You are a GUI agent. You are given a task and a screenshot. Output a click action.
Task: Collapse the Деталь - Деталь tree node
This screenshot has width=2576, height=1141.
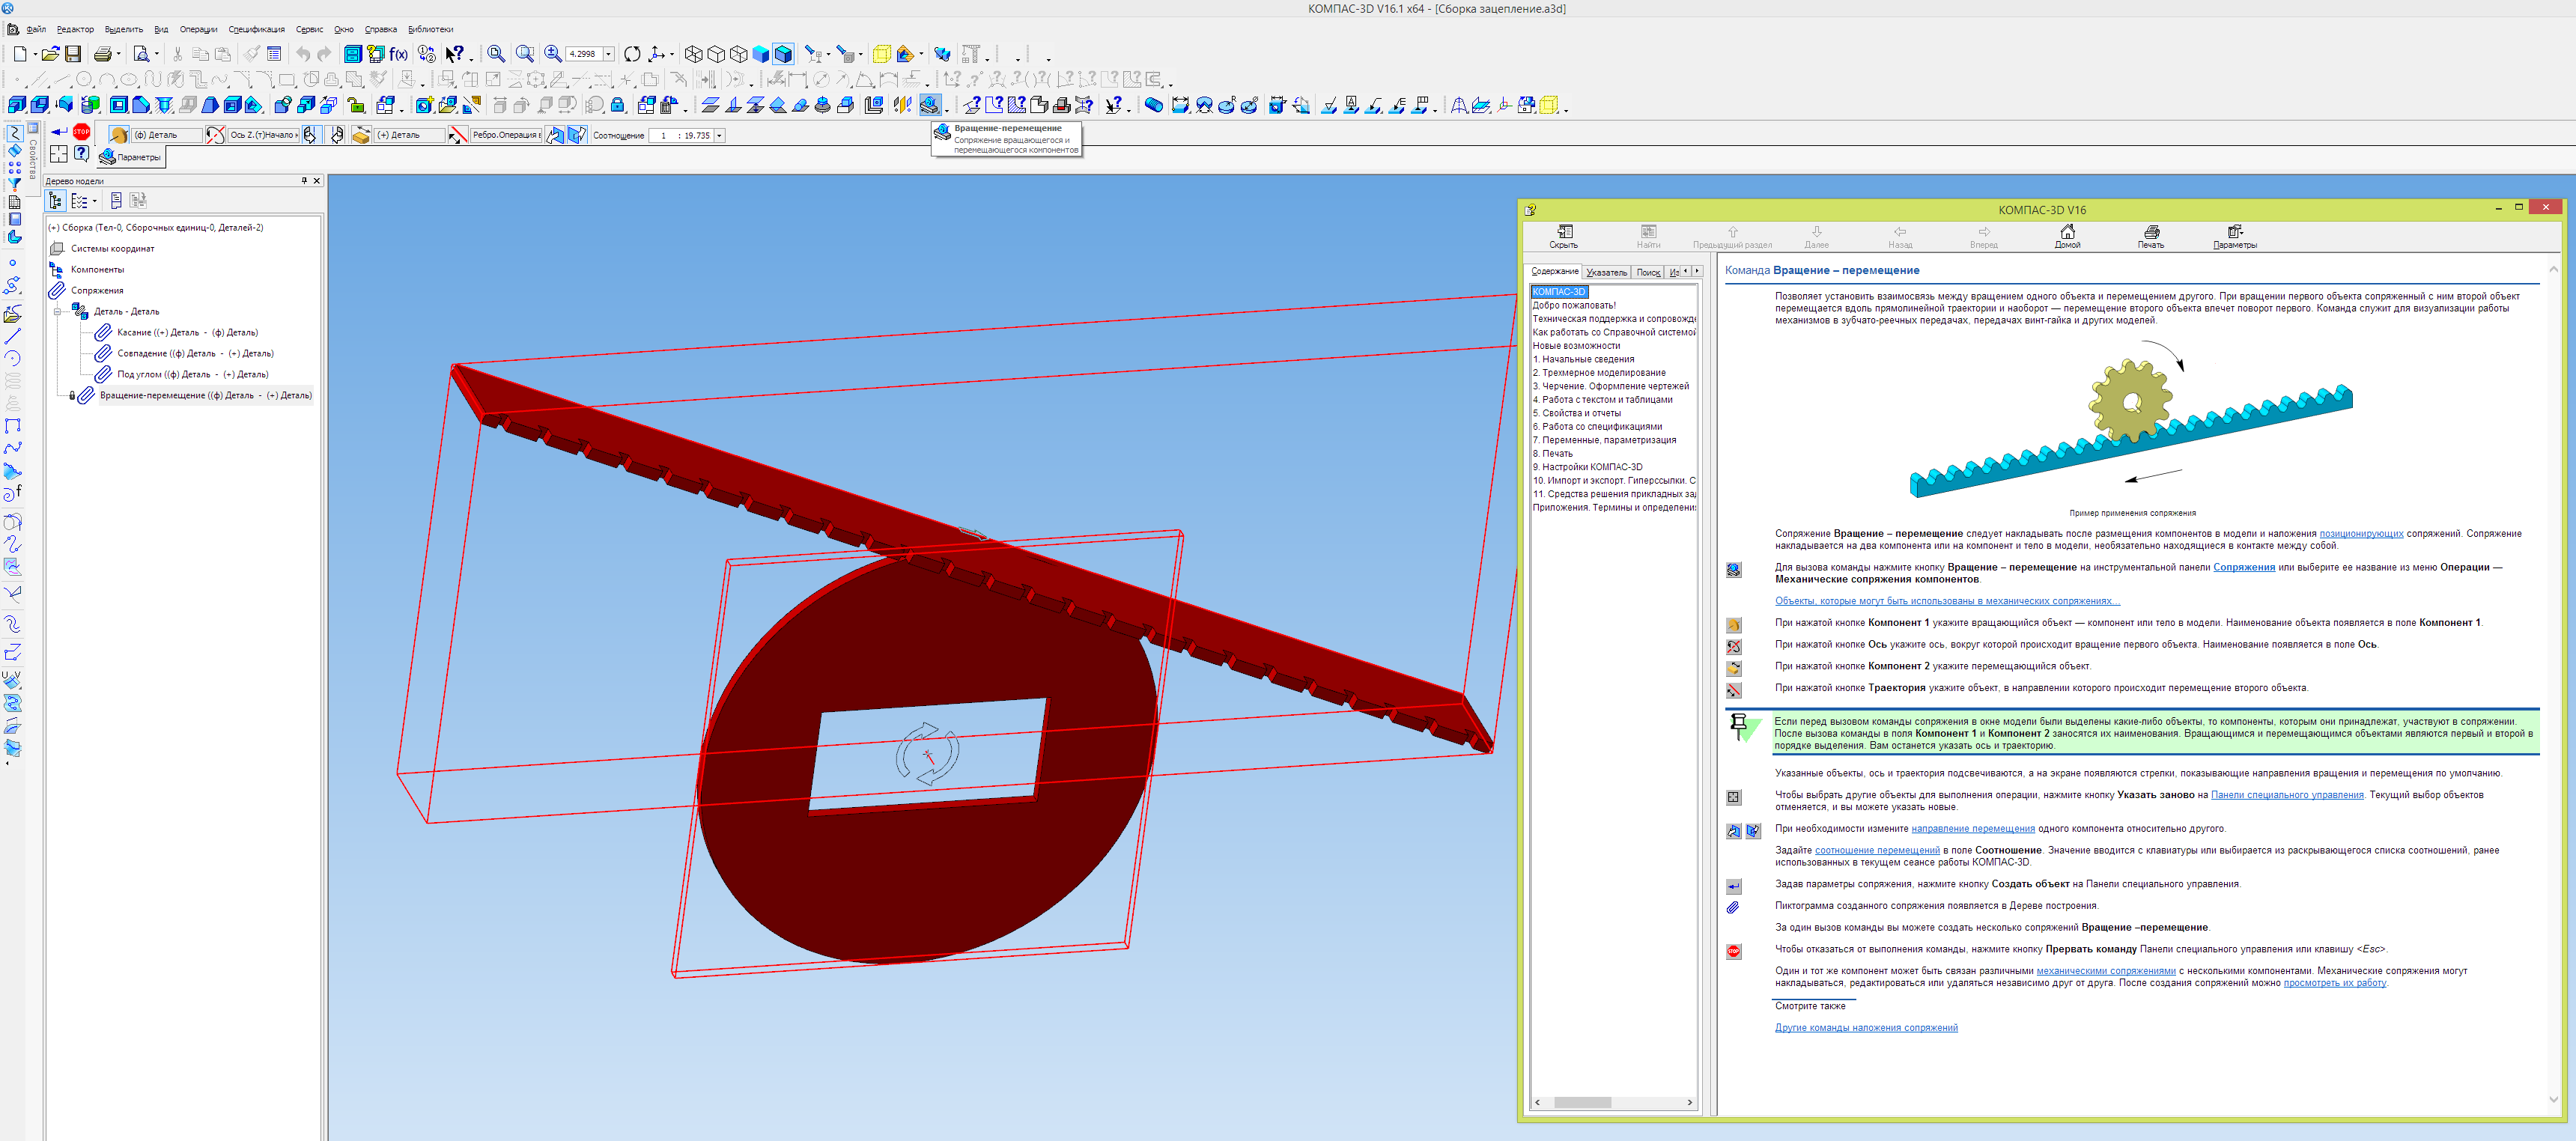coord(57,312)
